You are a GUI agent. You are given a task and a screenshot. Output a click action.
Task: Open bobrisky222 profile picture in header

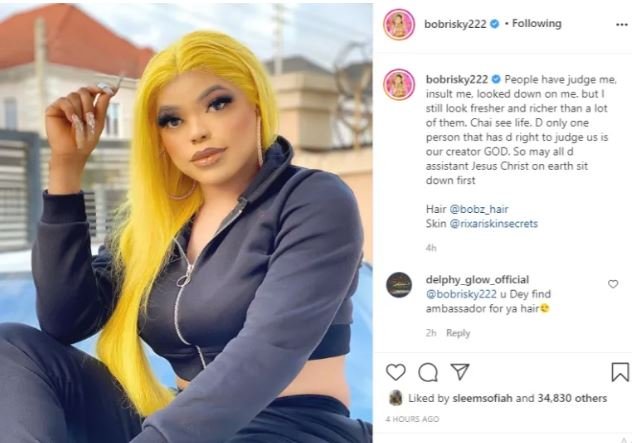[399, 25]
